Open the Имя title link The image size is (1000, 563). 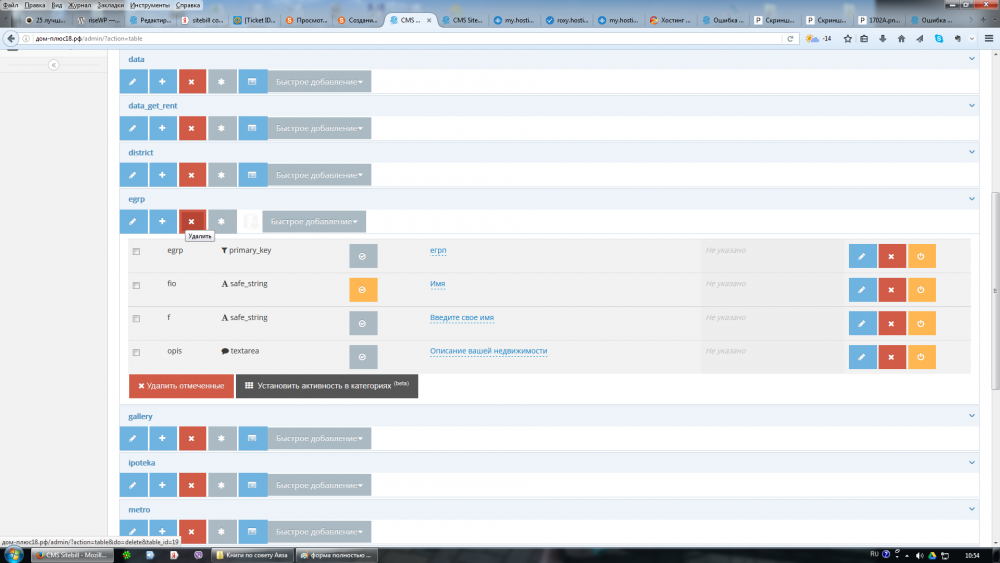click(x=438, y=284)
